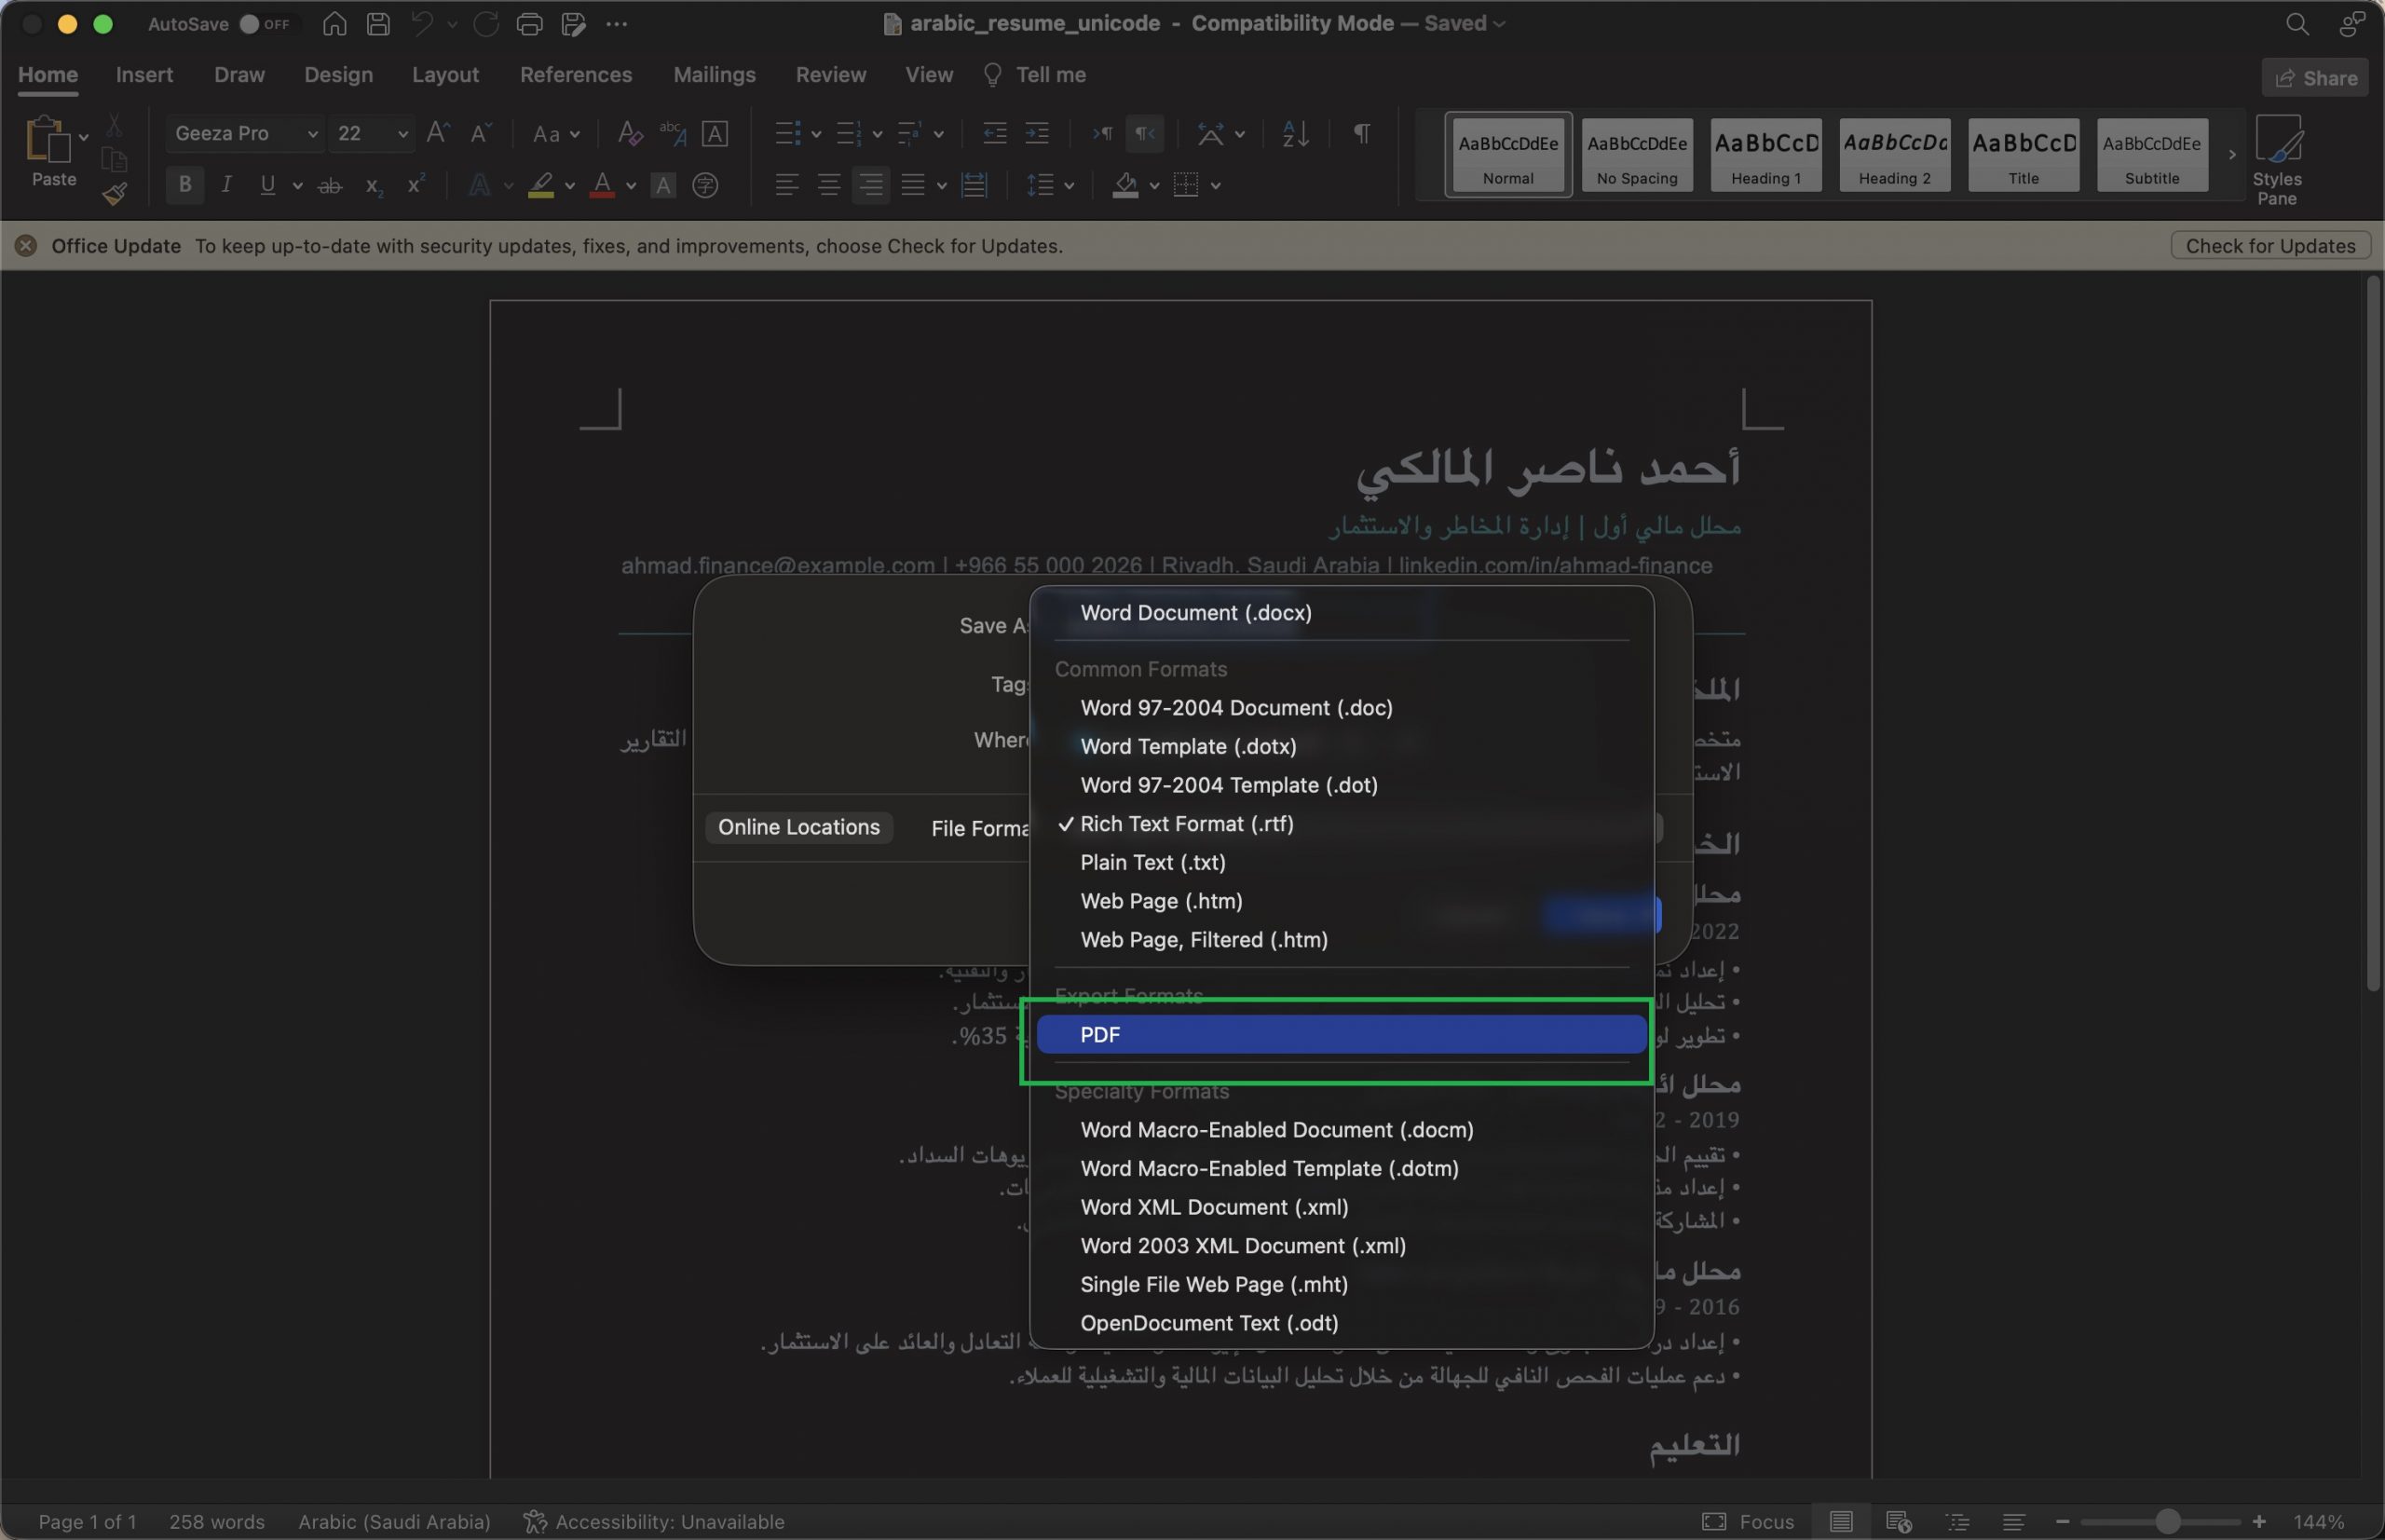The width and height of the screenshot is (2385, 1540).
Task: Open the font size 22 dropdown
Action: click(402, 134)
